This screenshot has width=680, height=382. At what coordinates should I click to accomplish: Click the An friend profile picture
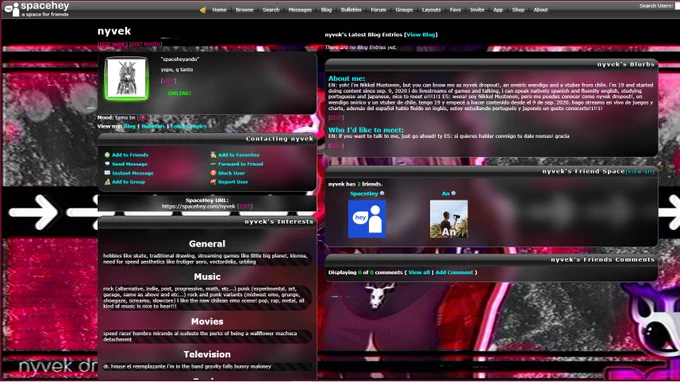pyautogui.click(x=449, y=219)
